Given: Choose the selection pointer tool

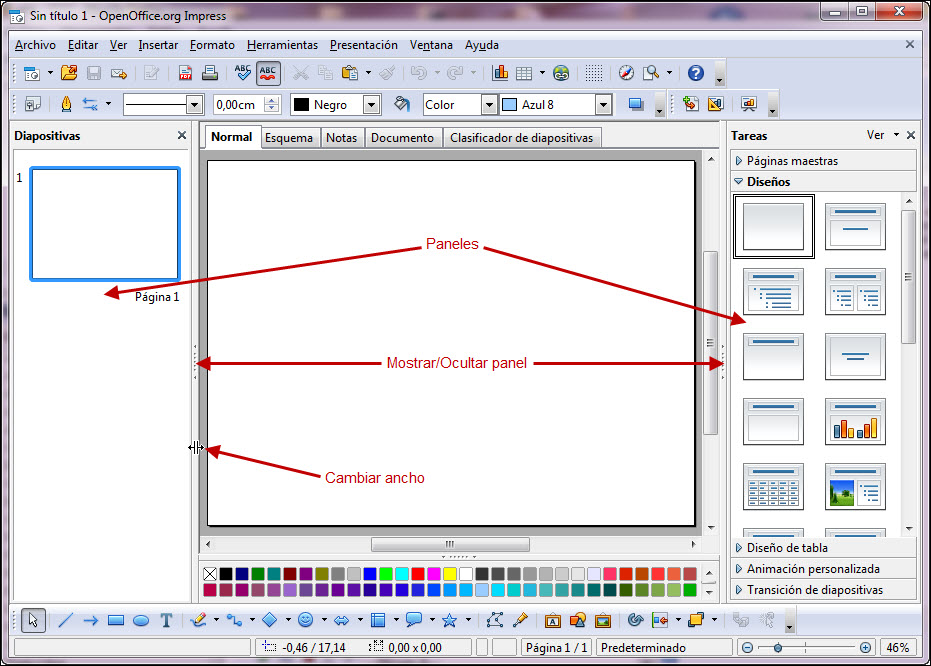Looking at the screenshot, I should click(33, 620).
